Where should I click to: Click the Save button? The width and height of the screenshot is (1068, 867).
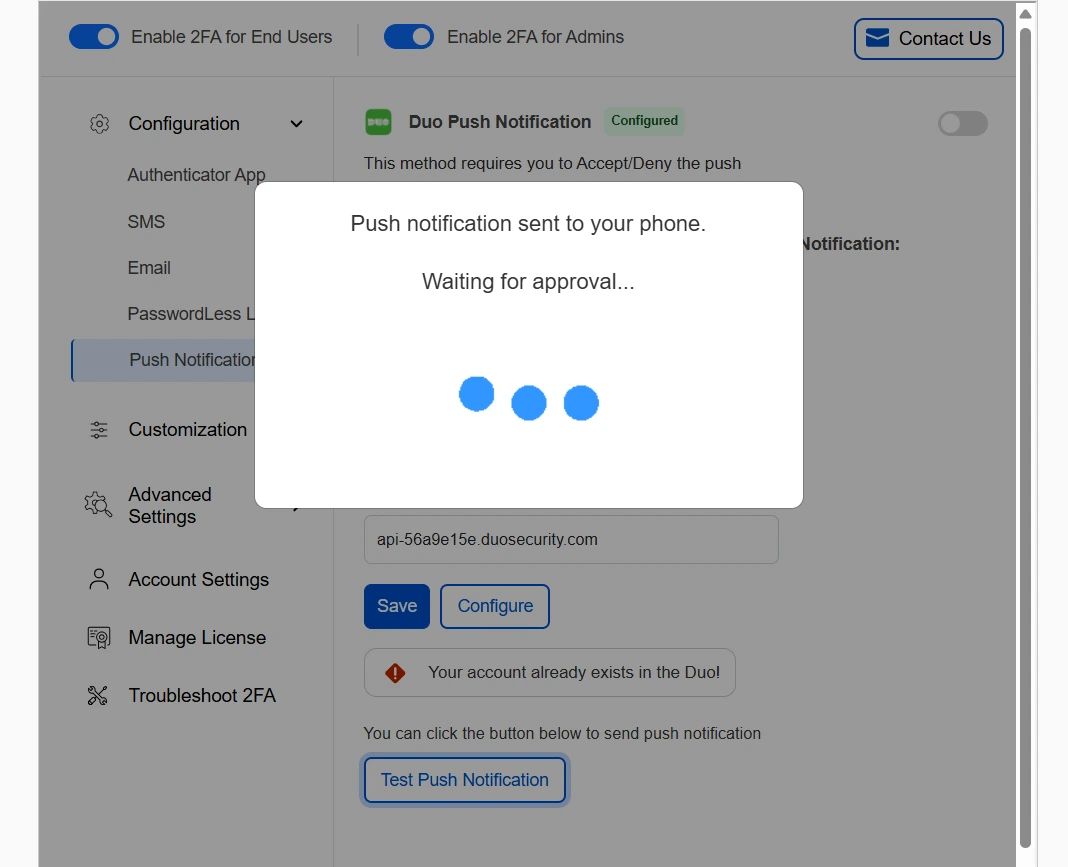tap(396, 606)
